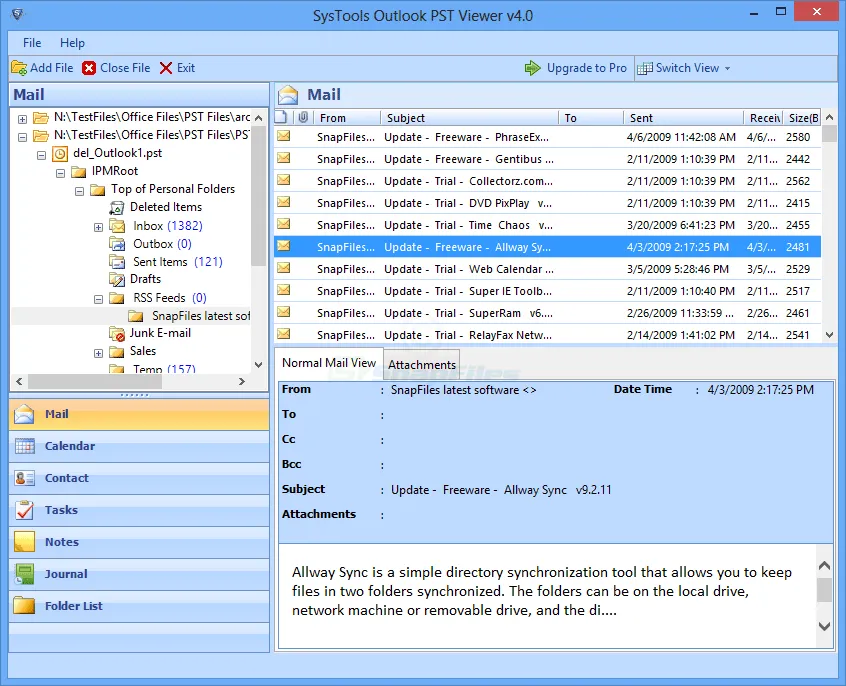Select the Super IE Toolb email row
846x686 pixels.
tap(547, 291)
